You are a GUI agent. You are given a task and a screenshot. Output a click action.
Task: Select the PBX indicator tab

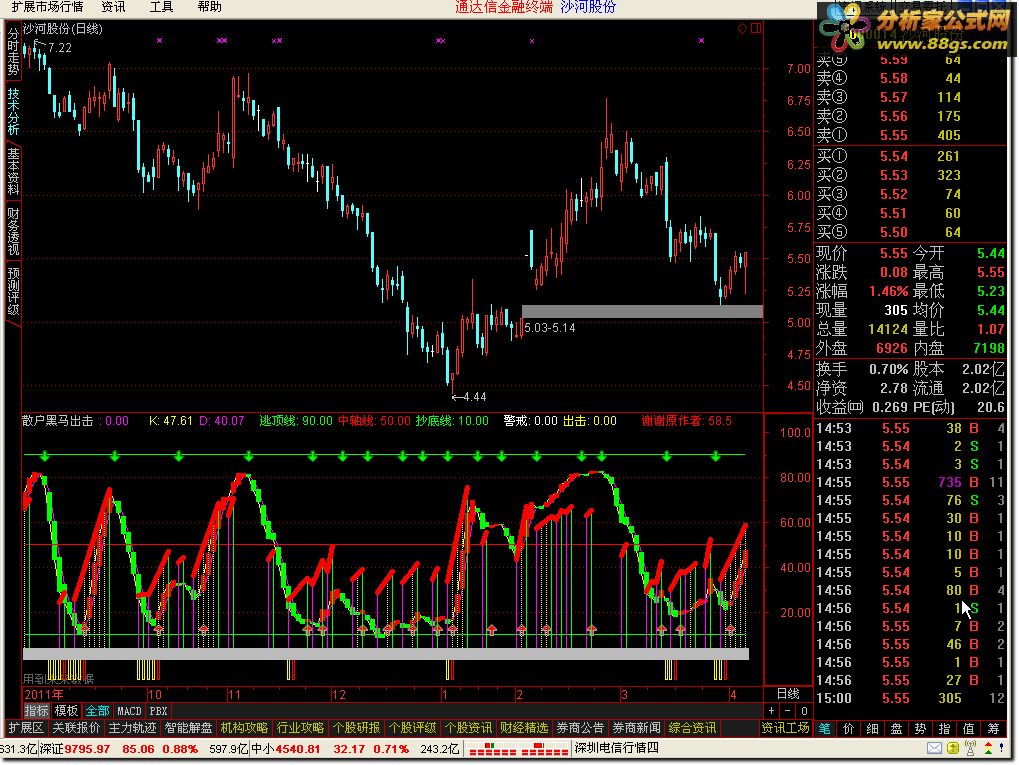[x=158, y=711]
